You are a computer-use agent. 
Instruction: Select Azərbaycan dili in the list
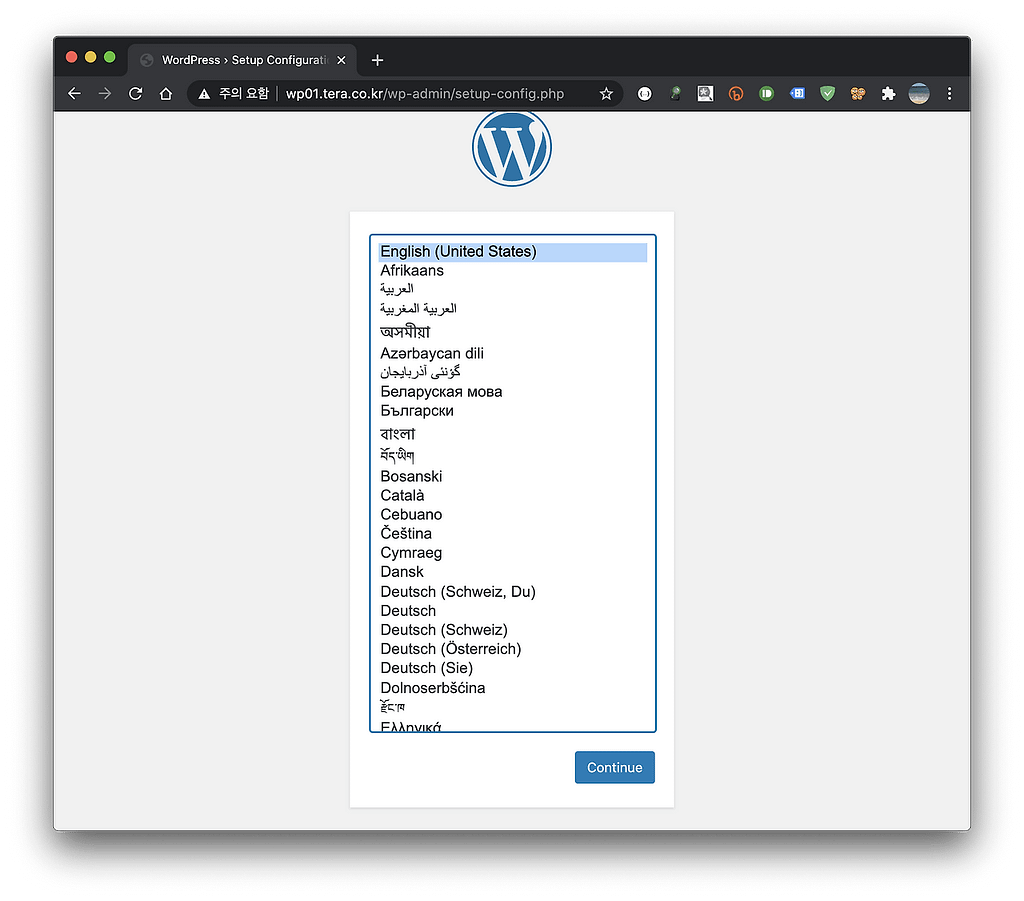tap(513, 353)
